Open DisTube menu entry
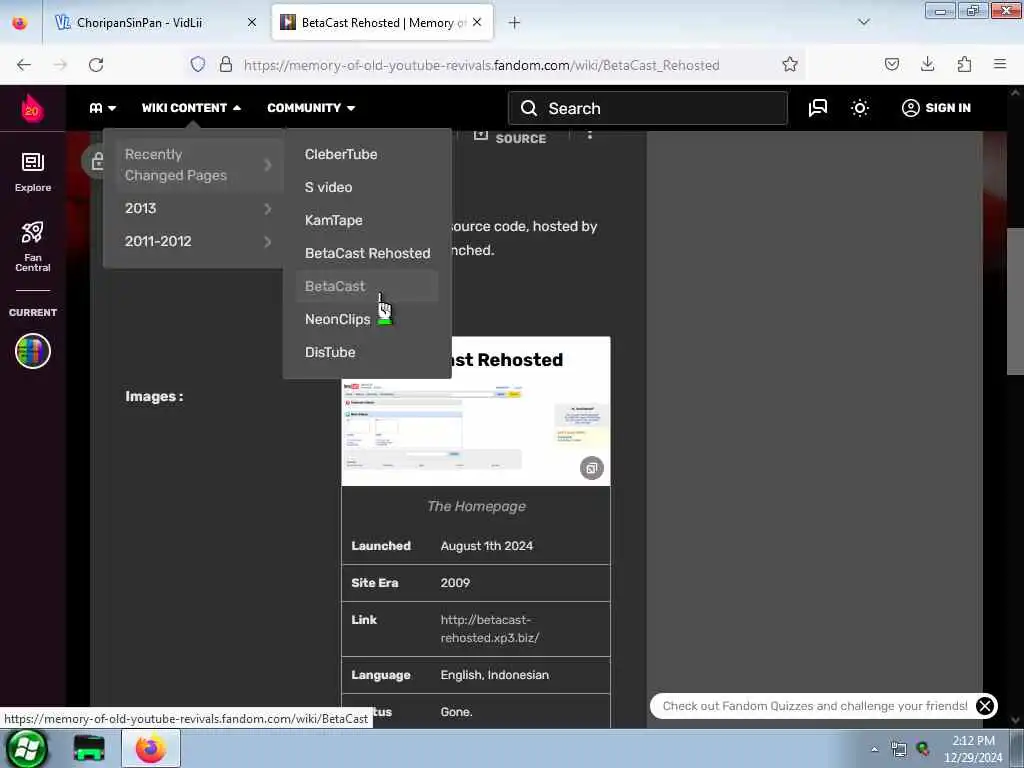 [330, 352]
